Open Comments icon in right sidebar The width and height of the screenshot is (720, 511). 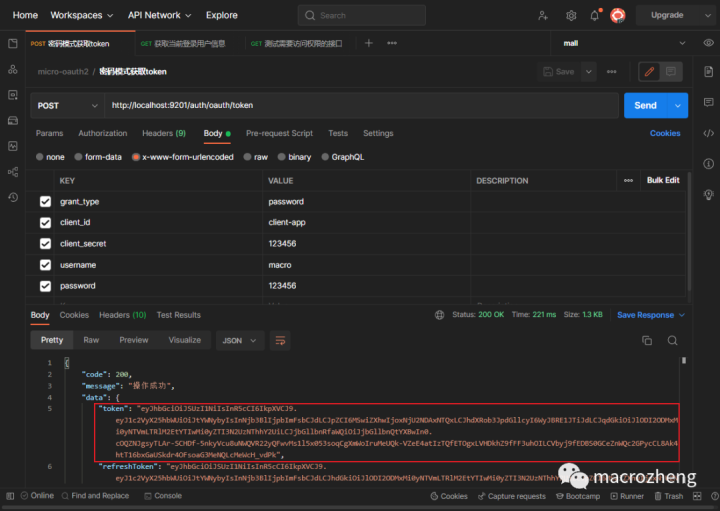coord(709,102)
